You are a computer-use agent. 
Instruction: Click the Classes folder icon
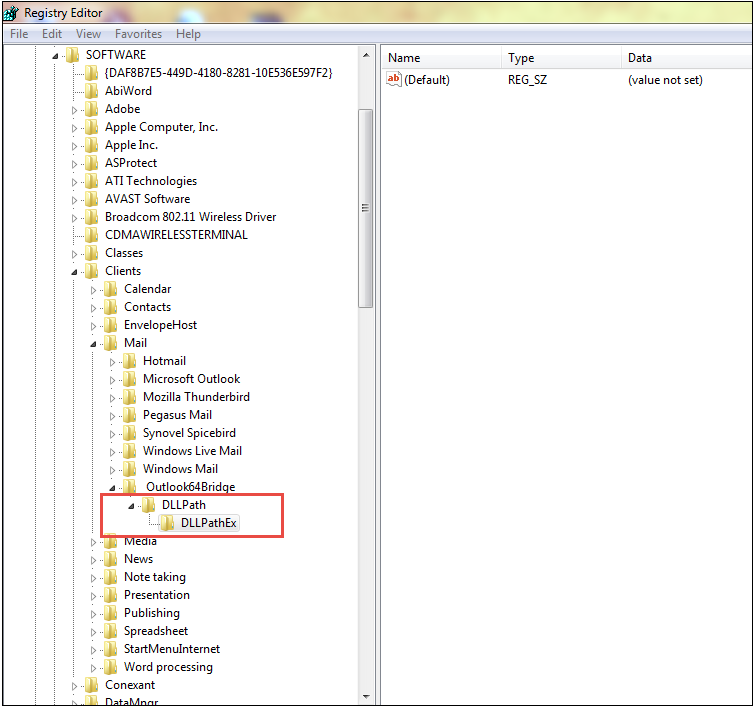pyautogui.click(x=91, y=253)
